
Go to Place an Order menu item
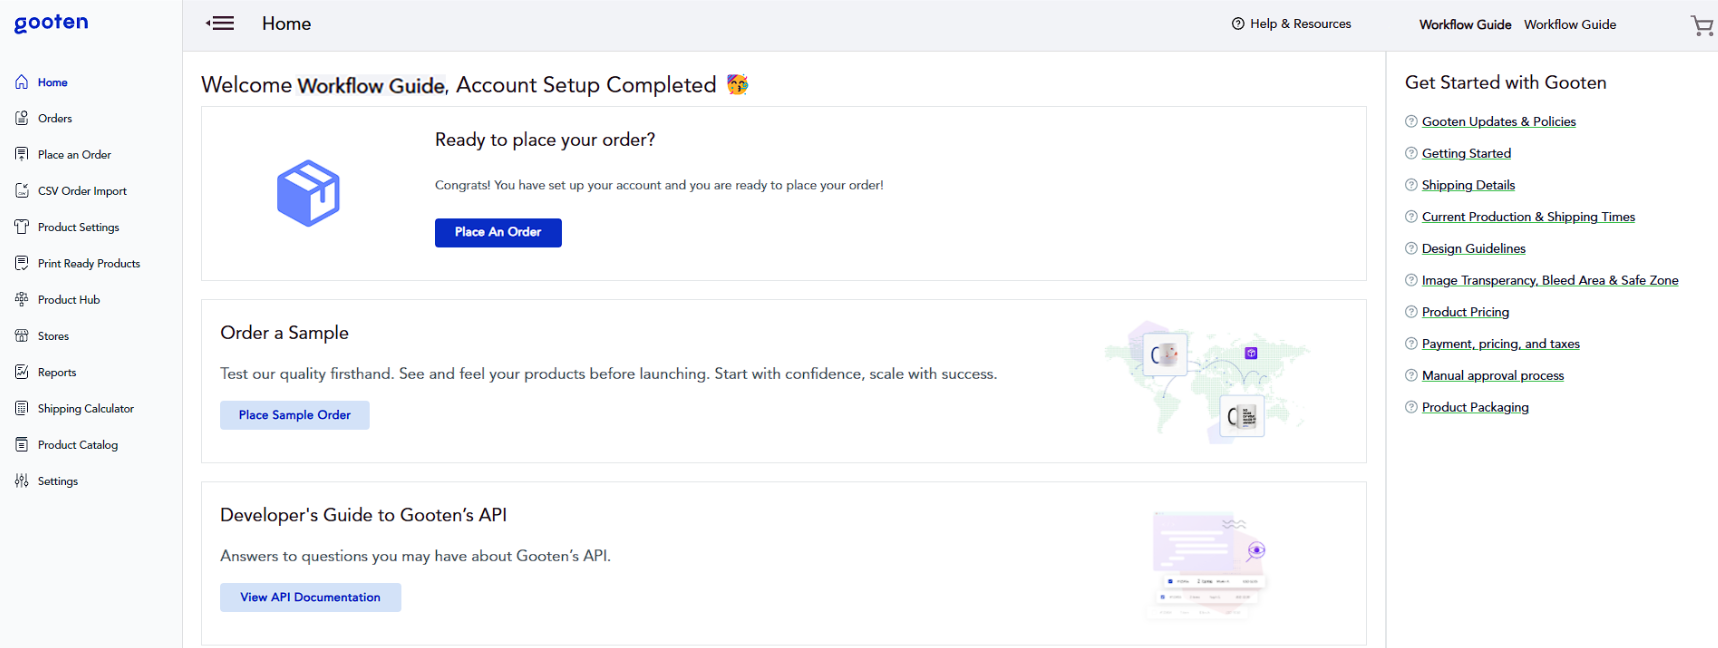pos(74,155)
